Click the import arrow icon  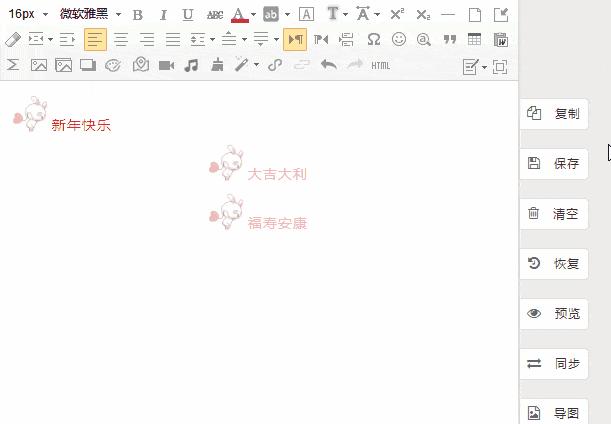point(501,15)
